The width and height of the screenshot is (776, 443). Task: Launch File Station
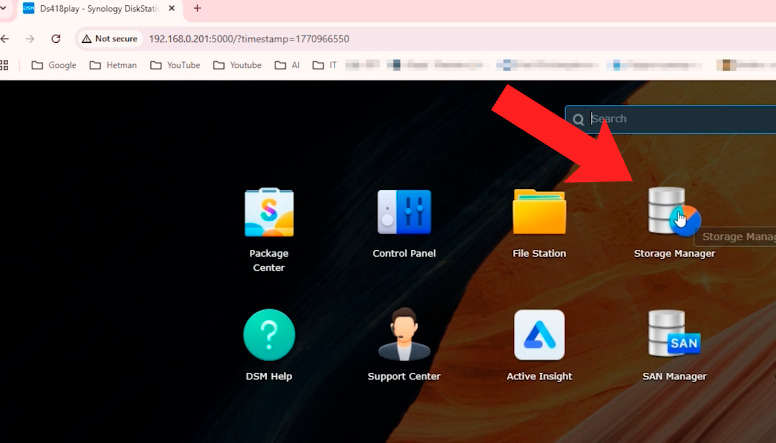click(539, 212)
